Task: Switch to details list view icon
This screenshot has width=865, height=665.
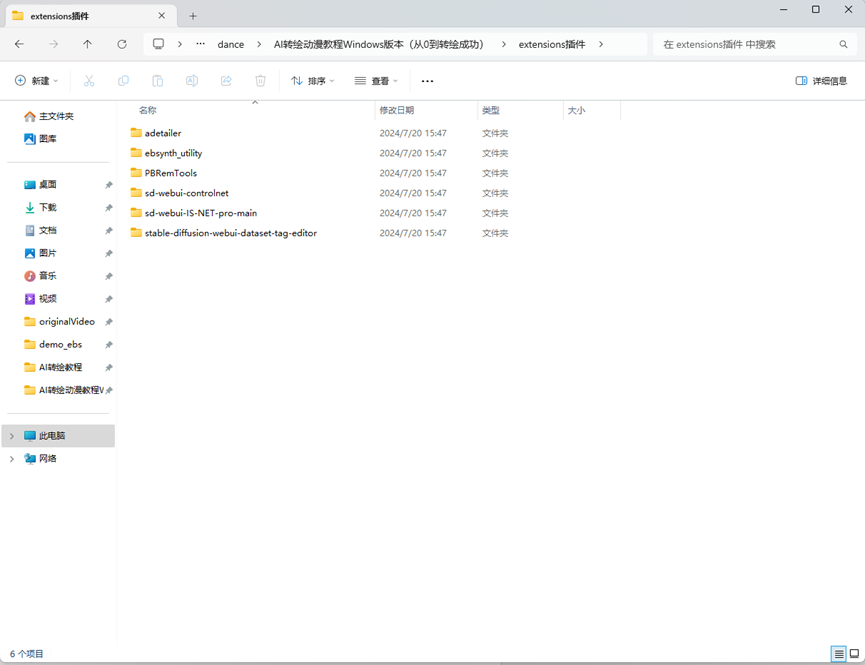Action: pos(838,654)
